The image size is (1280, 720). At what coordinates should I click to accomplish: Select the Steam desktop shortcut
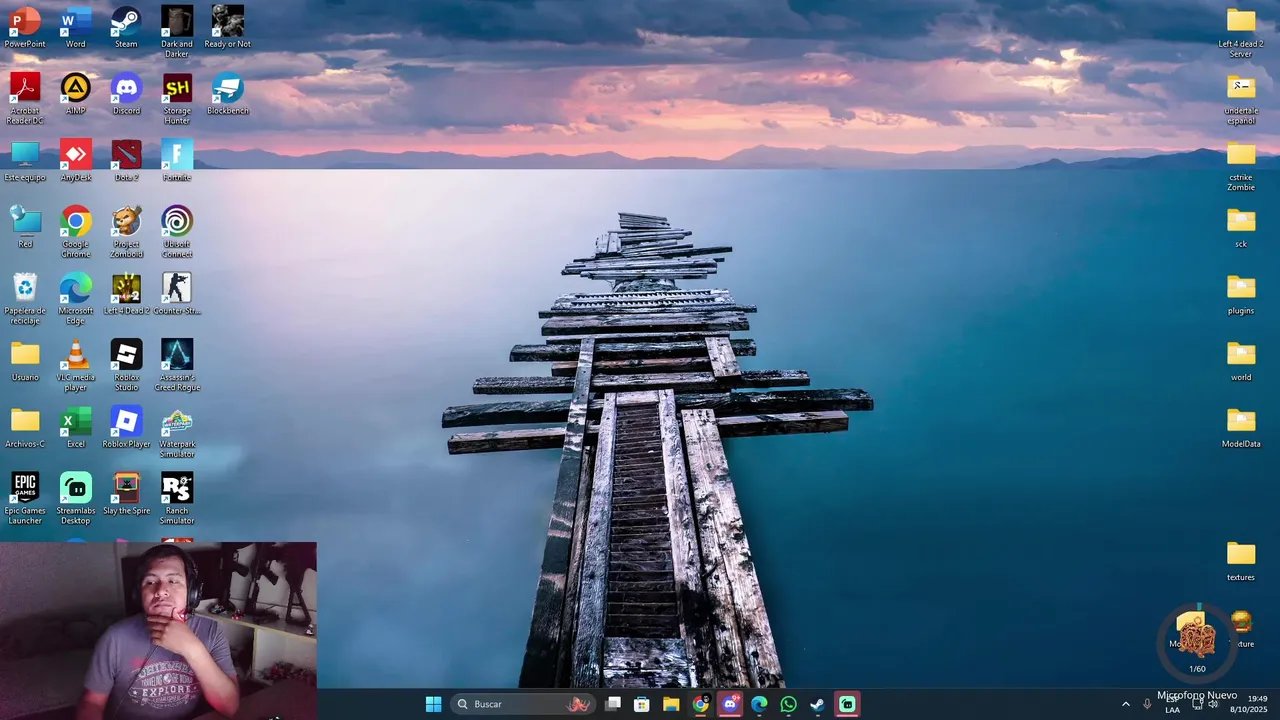point(126,27)
